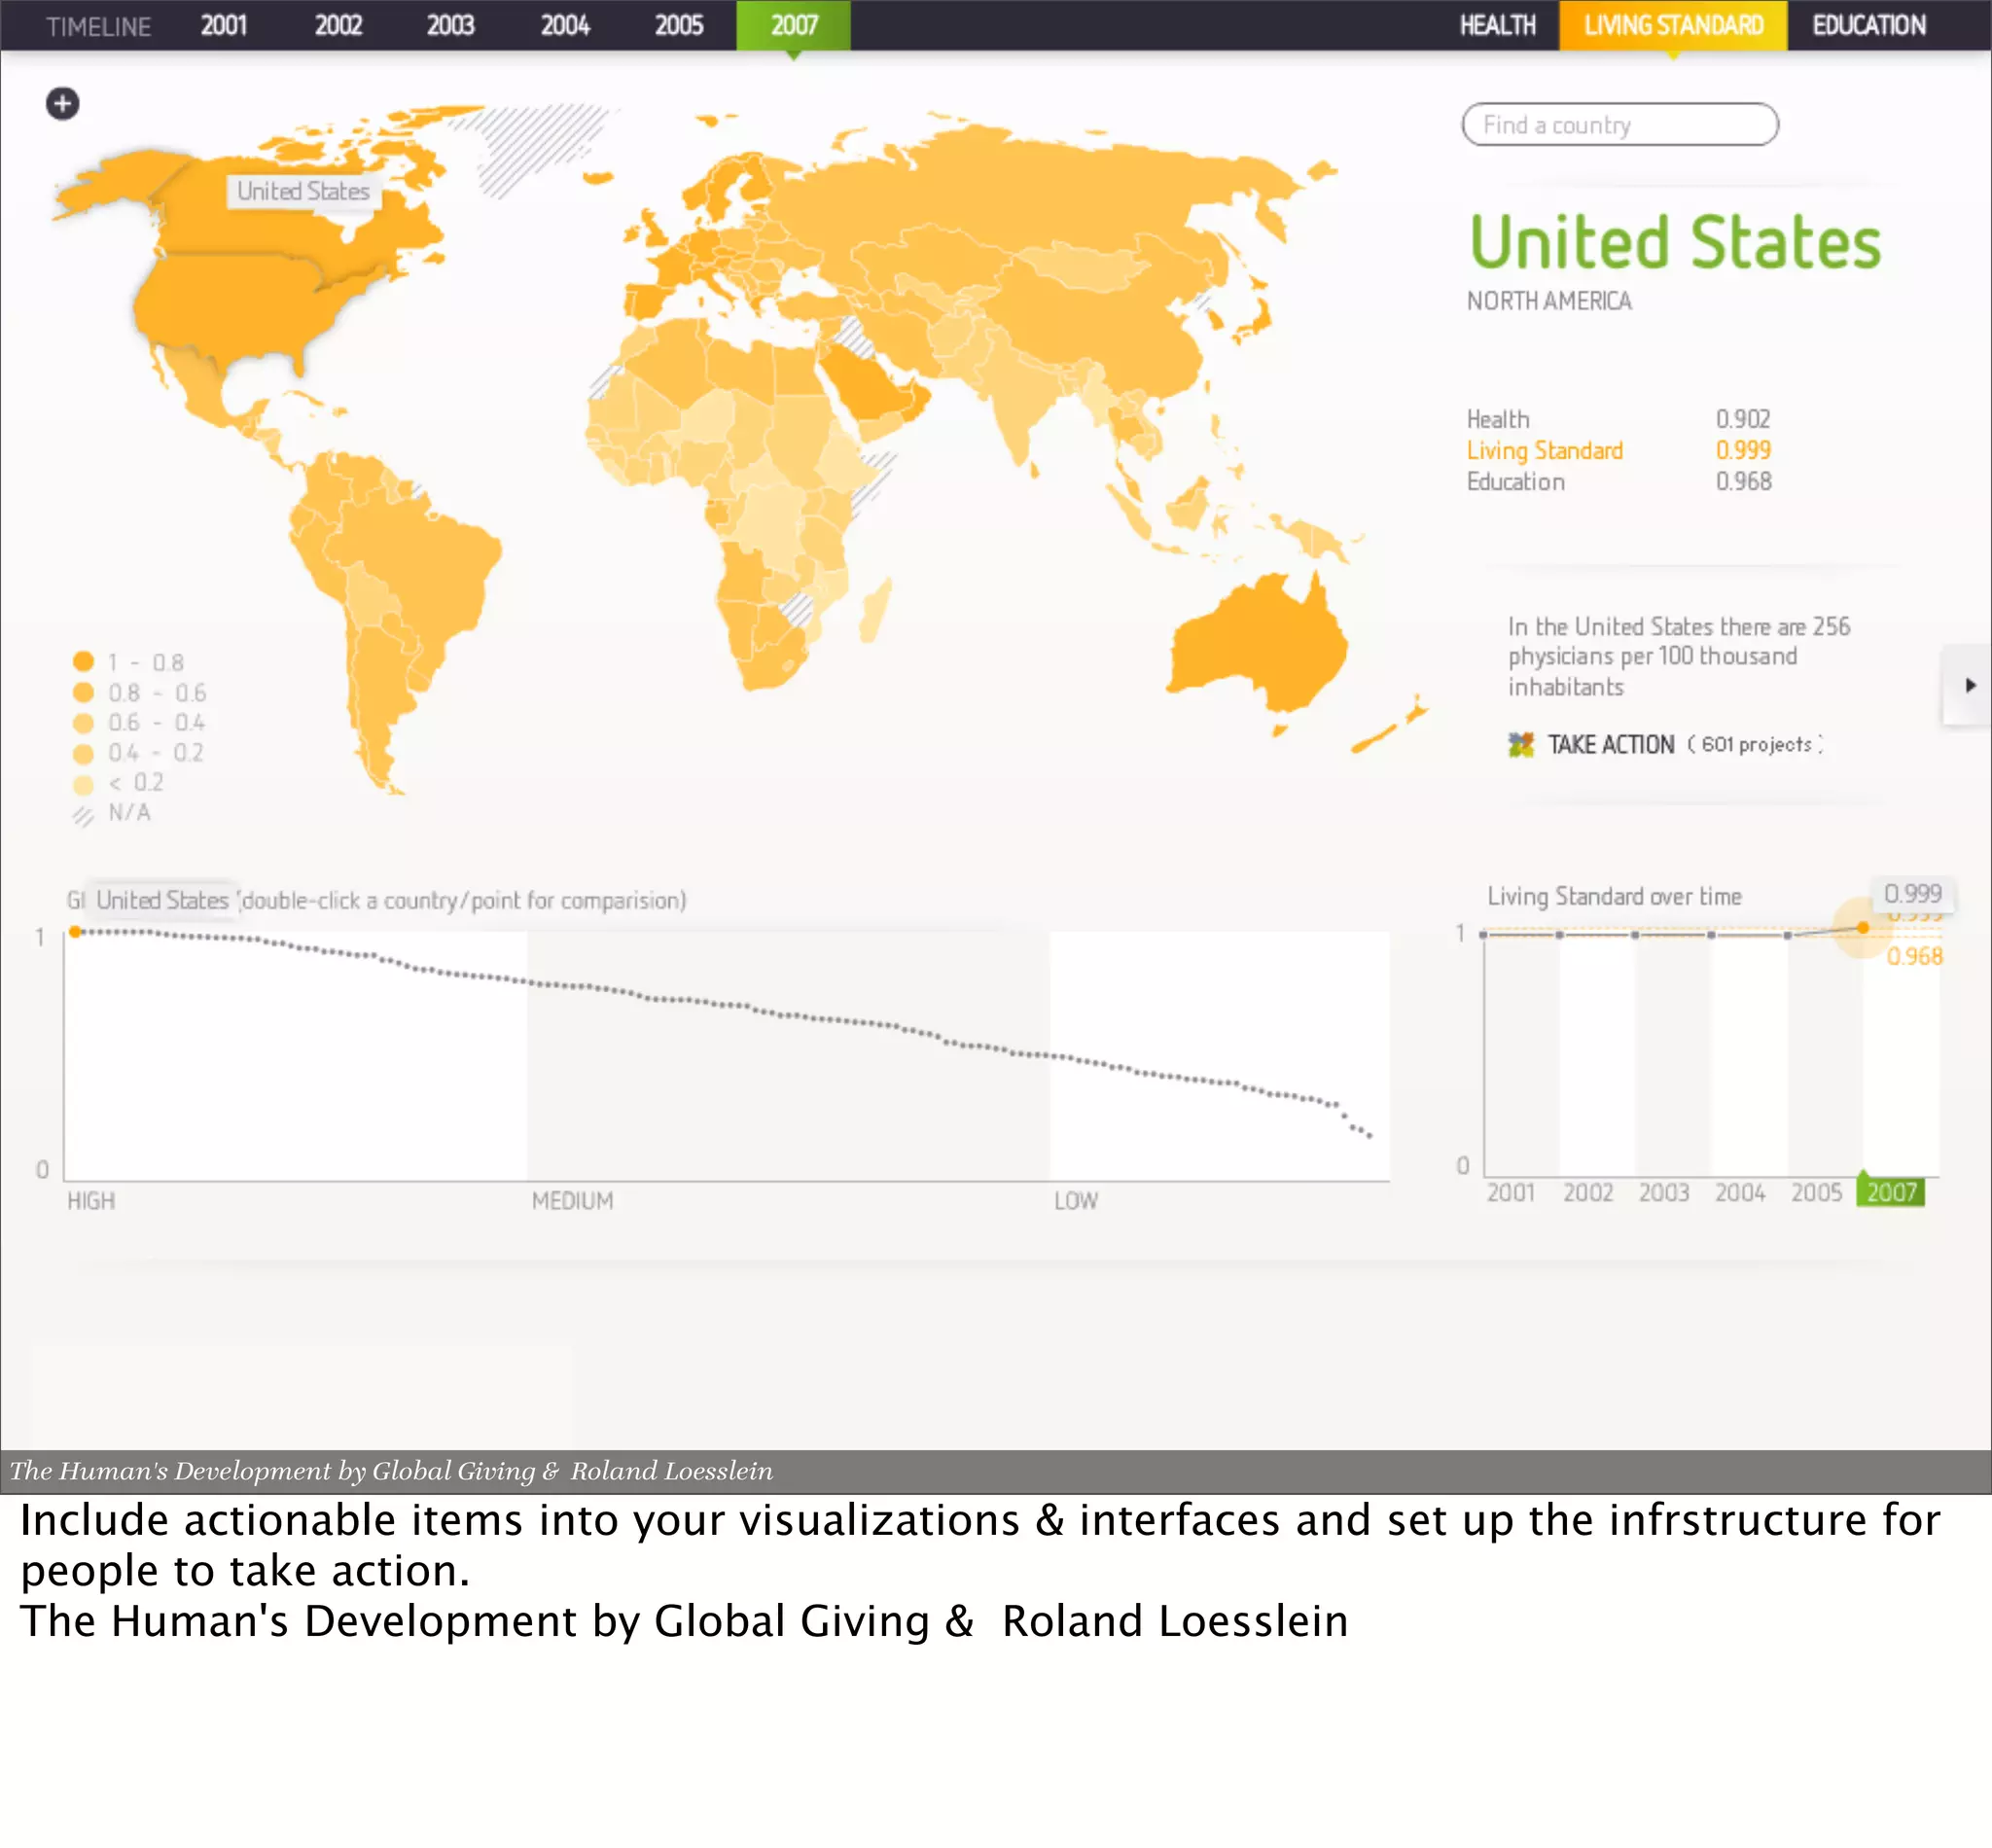Click the 0.6 - 0.4 legend swatch
This screenshot has width=1992, height=1848.
click(83, 722)
